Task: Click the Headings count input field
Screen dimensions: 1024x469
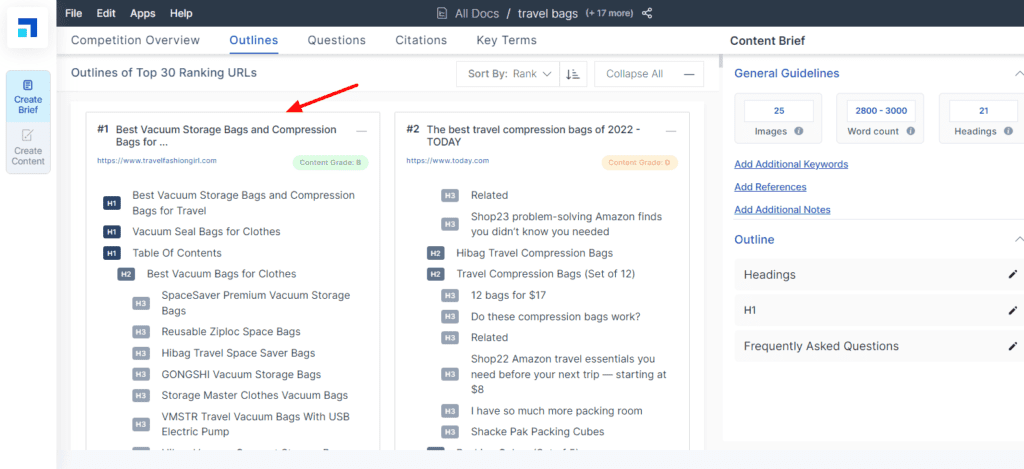Action: (983, 111)
